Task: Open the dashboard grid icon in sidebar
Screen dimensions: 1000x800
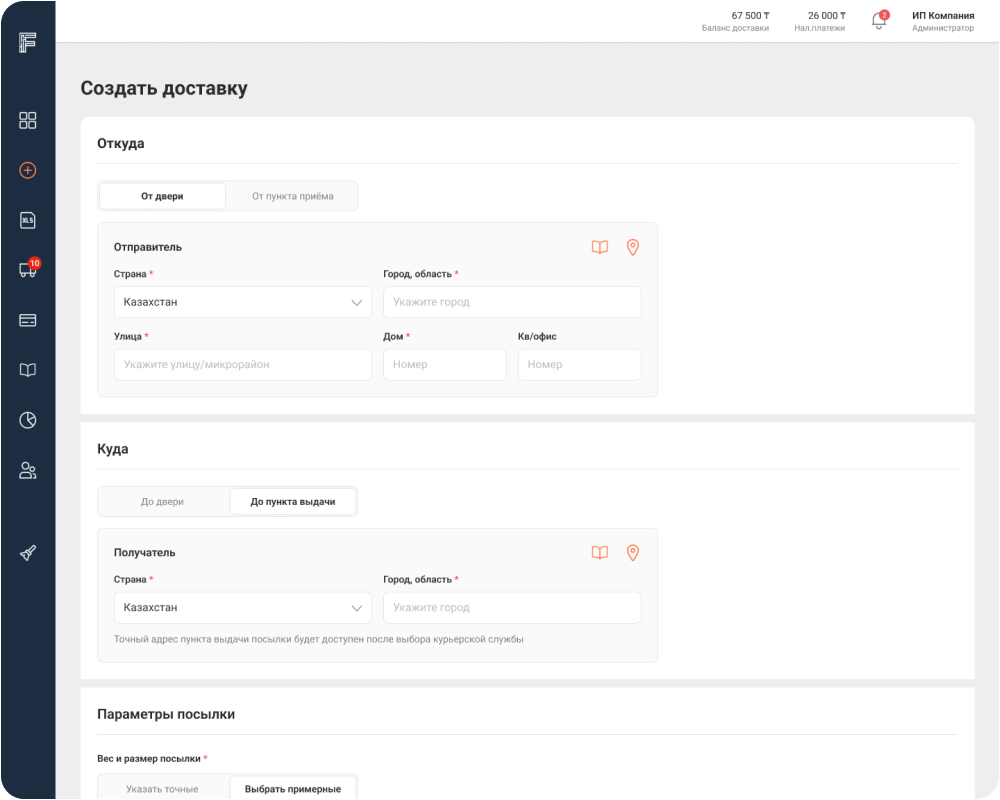Action: pyautogui.click(x=28, y=120)
